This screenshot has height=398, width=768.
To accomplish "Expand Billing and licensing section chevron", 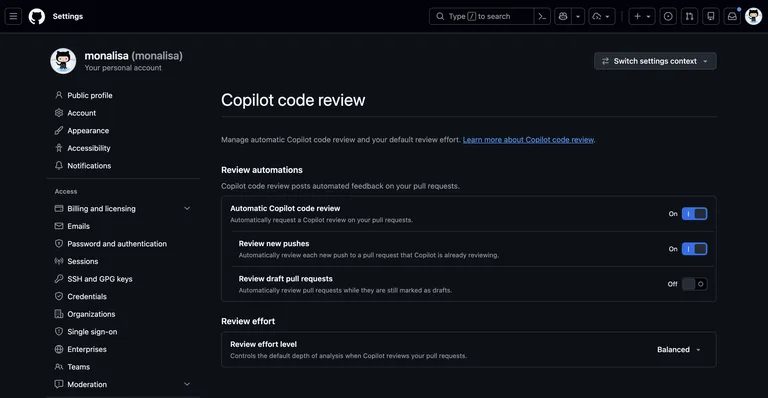I will pyautogui.click(x=187, y=209).
